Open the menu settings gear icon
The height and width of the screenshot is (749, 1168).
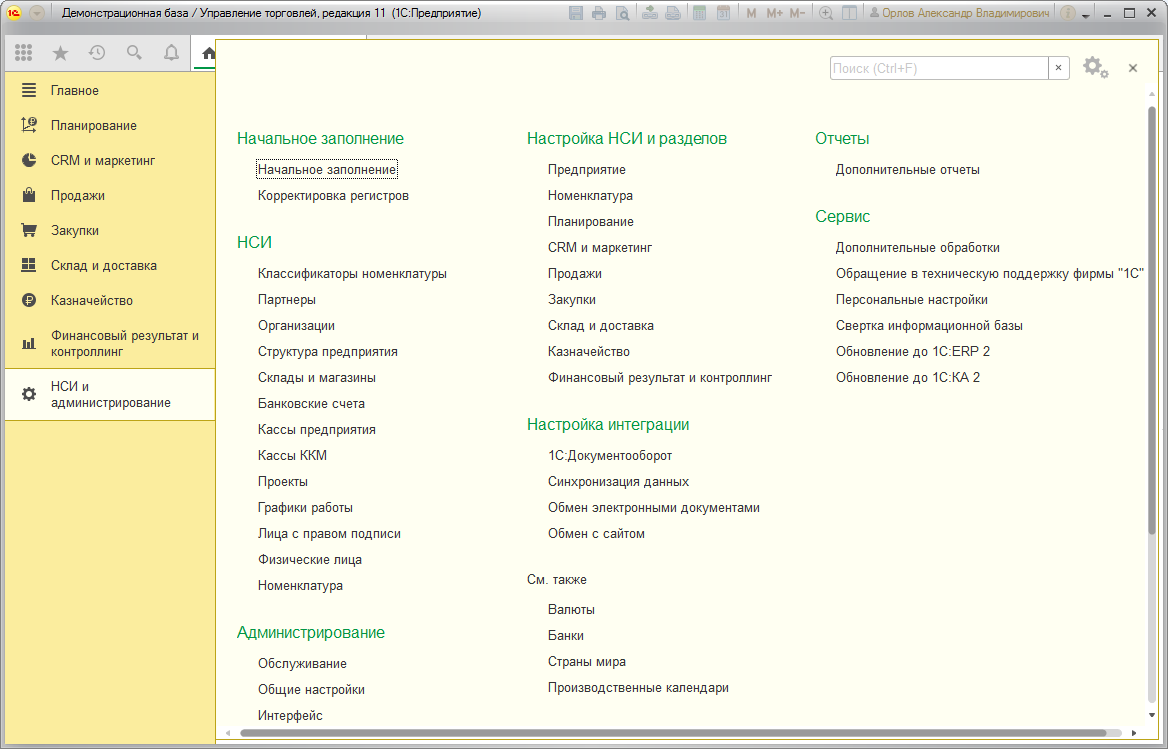tap(1095, 68)
